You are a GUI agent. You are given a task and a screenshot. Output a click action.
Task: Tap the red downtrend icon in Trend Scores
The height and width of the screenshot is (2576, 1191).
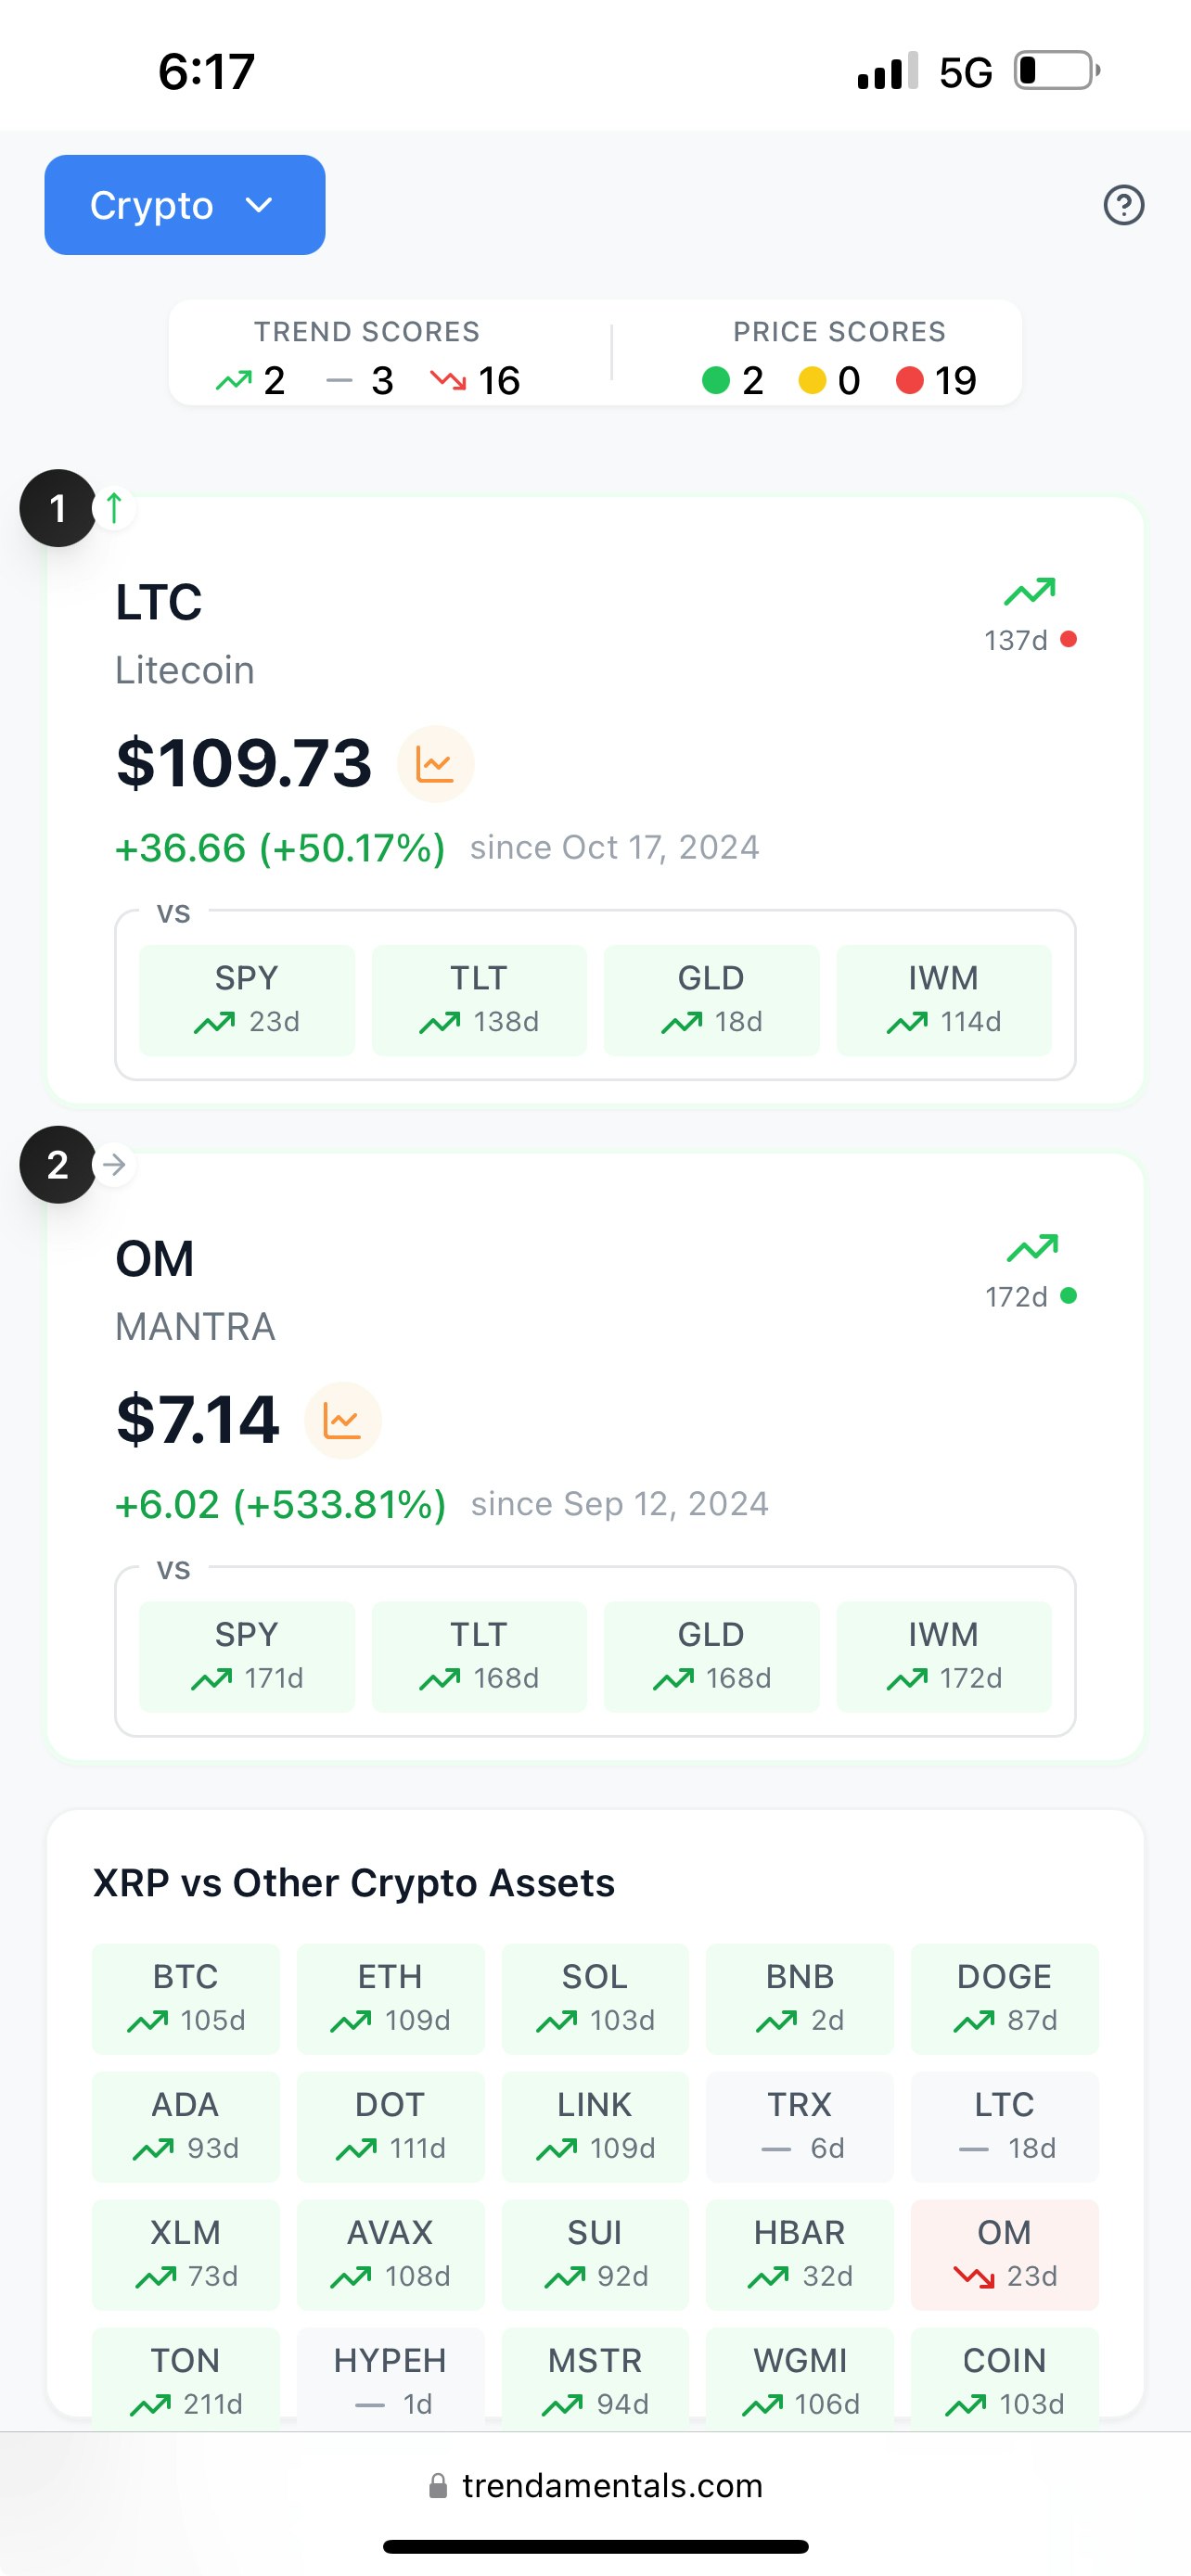[448, 380]
